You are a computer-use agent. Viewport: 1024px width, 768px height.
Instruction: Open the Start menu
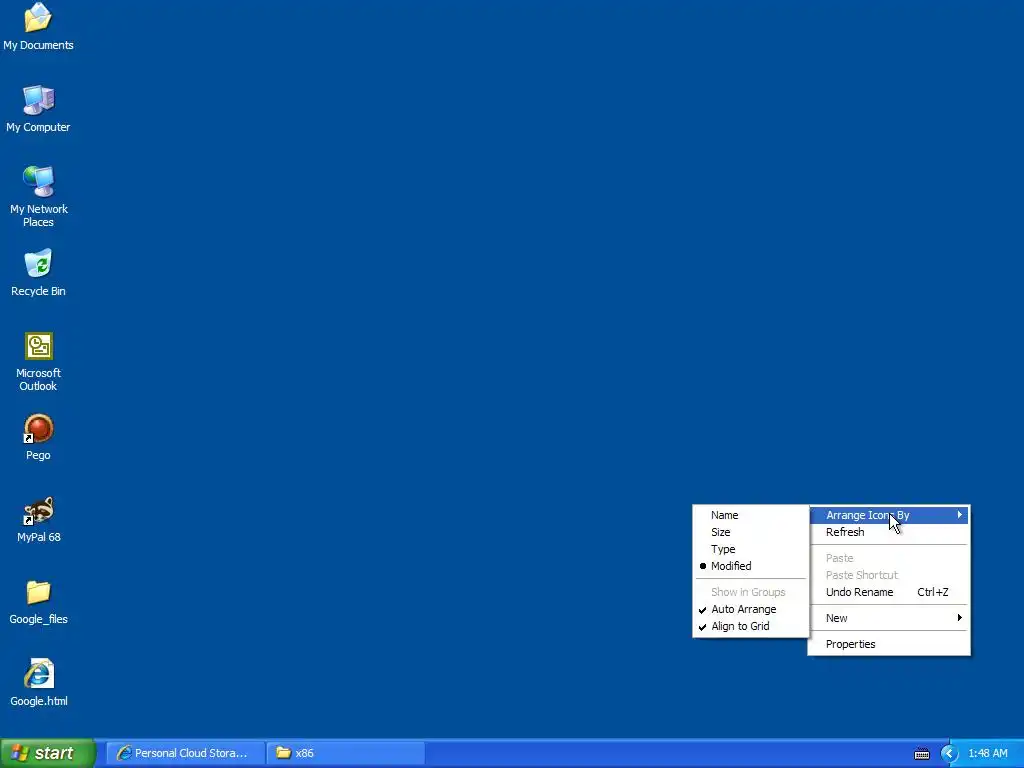(x=47, y=753)
